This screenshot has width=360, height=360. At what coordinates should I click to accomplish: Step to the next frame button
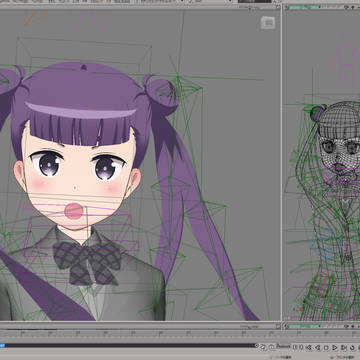point(344,347)
